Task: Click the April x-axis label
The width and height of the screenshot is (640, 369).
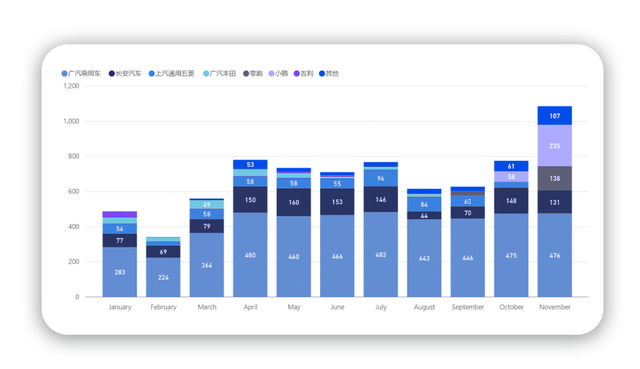Action: tap(250, 307)
